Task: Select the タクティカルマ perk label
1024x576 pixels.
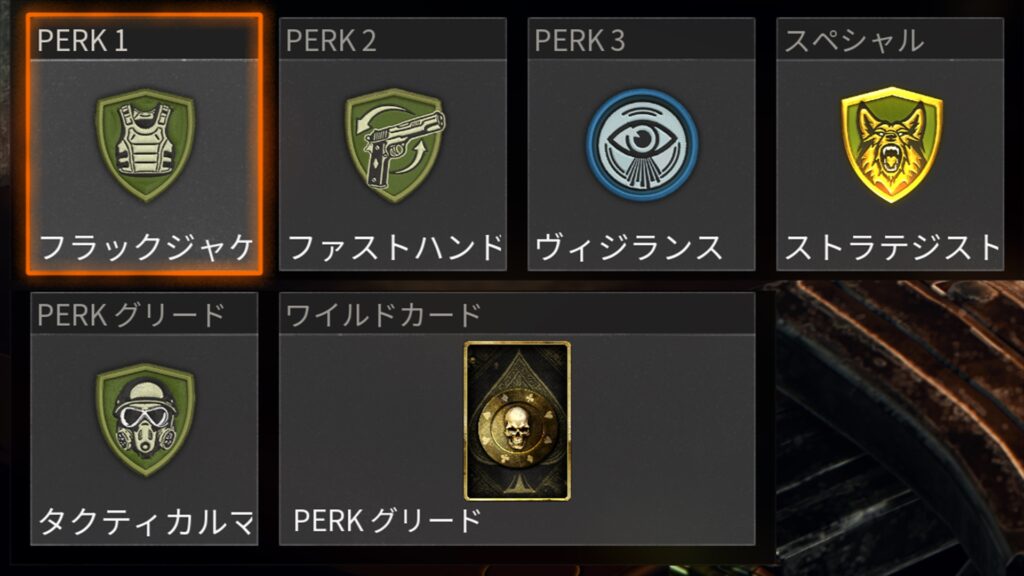Action: point(146,522)
